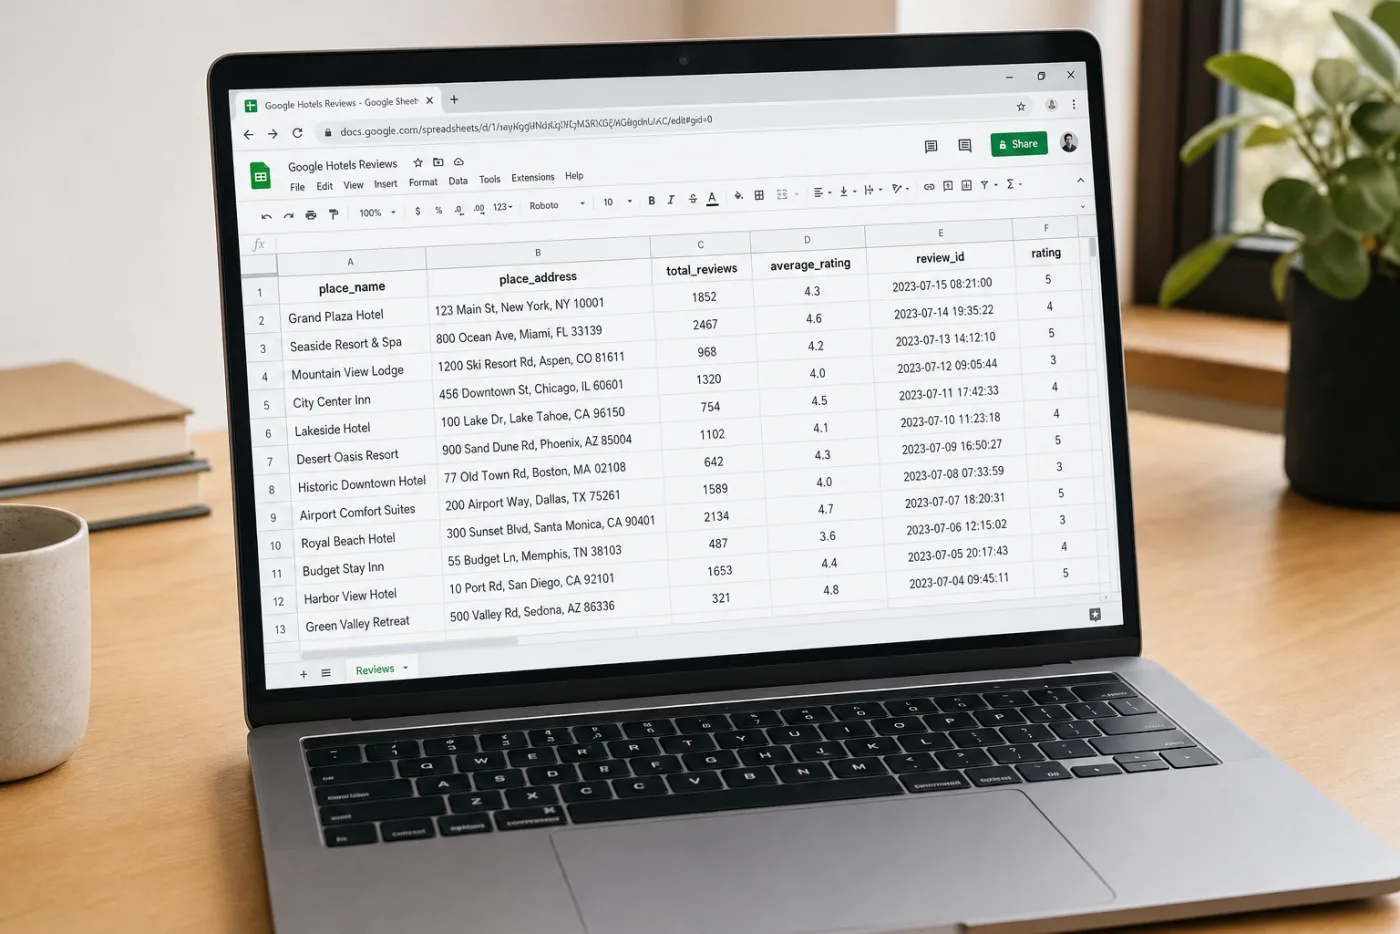The width and height of the screenshot is (1400, 934).
Task: Open the fill color bucket
Action: pyautogui.click(x=738, y=196)
